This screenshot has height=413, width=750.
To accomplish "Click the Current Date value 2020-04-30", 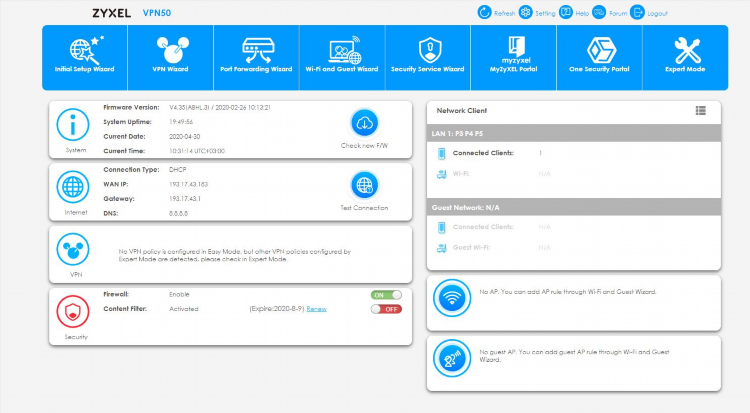I will point(184,136).
